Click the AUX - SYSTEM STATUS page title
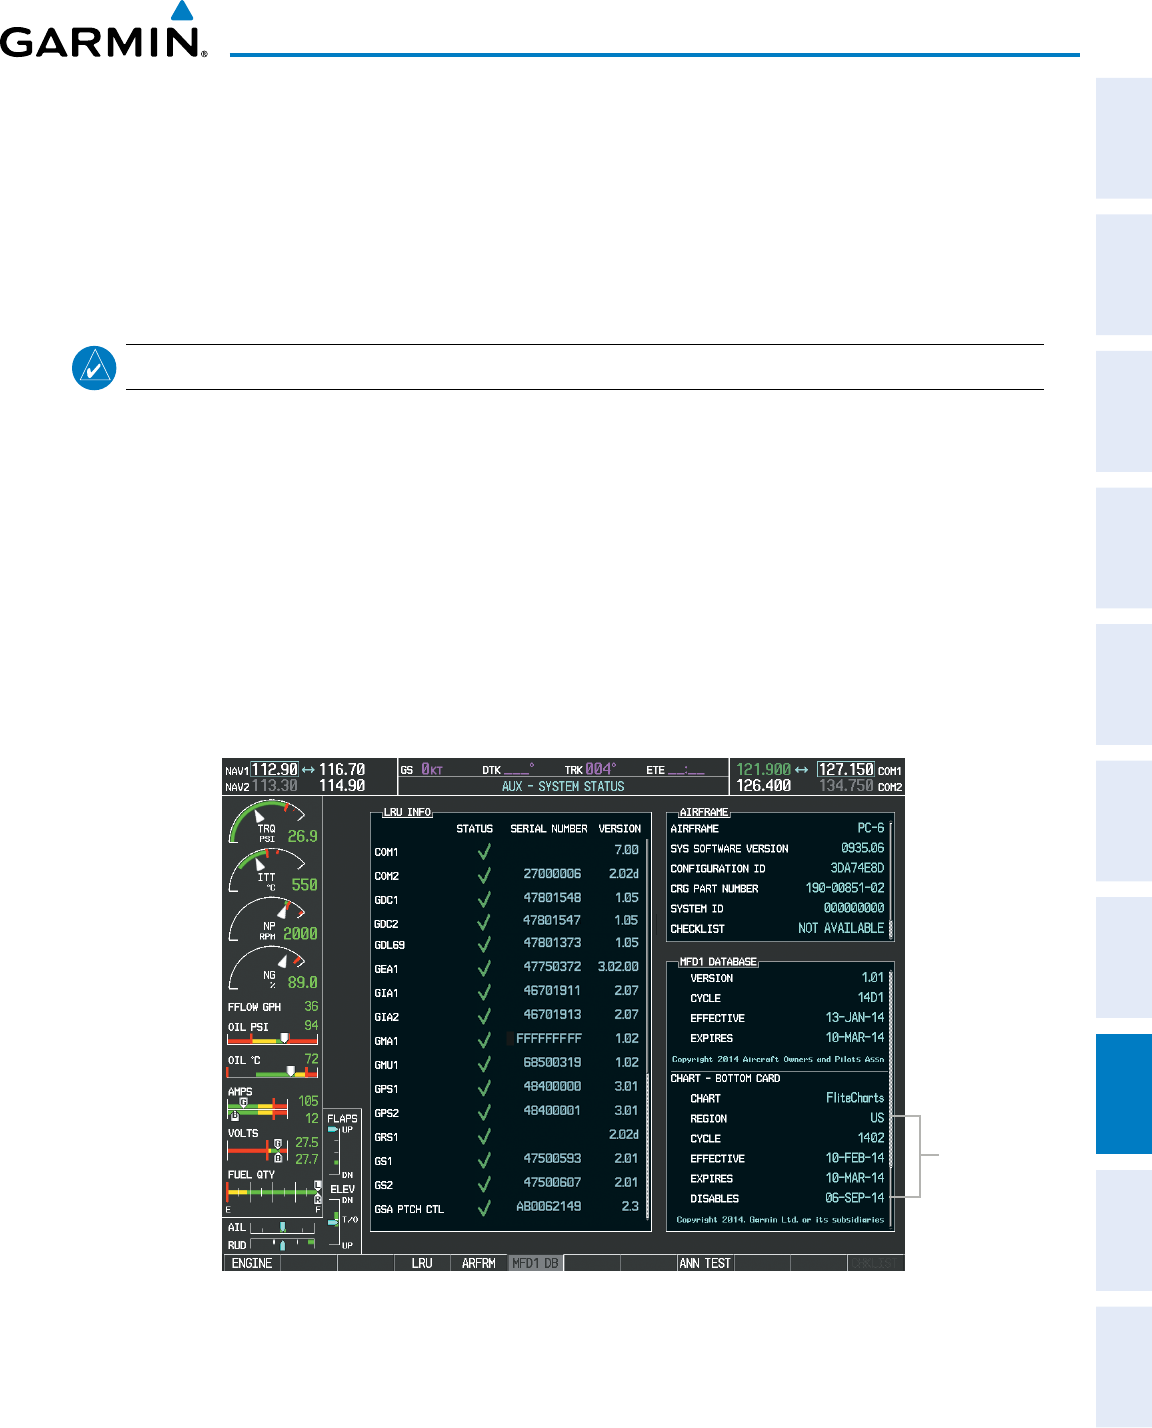The height and width of the screenshot is (1428, 1152). [x=563, y=787]
